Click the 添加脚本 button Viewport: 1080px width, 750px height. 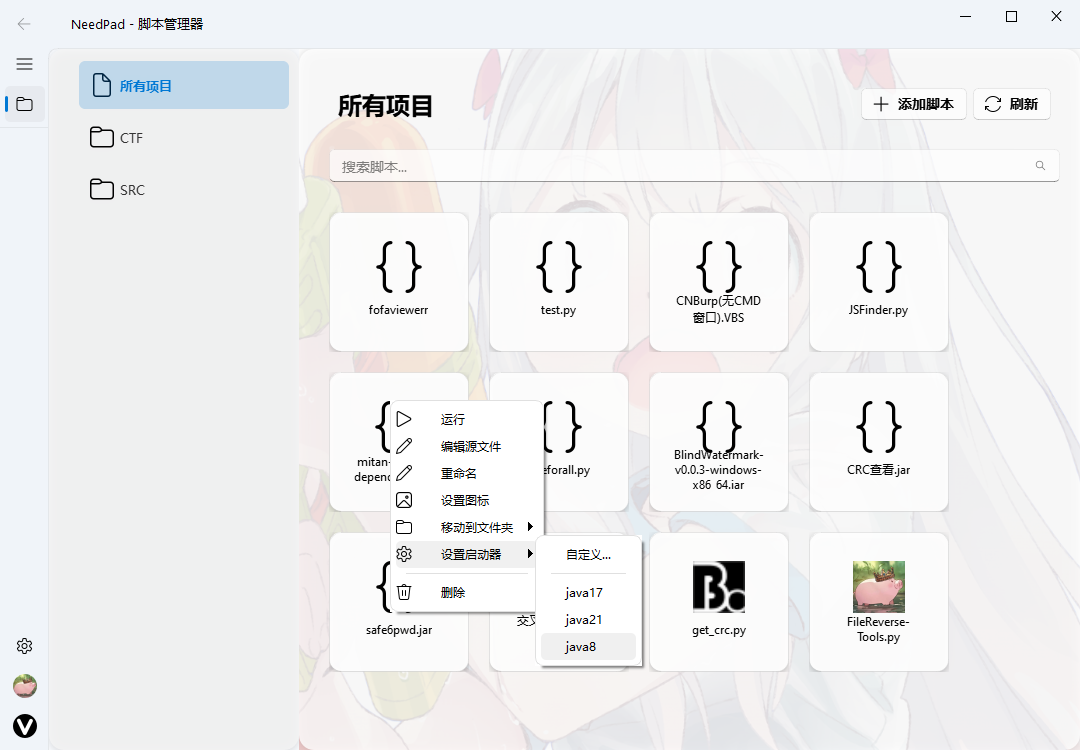pyautogui.click(x=914, y=104)
